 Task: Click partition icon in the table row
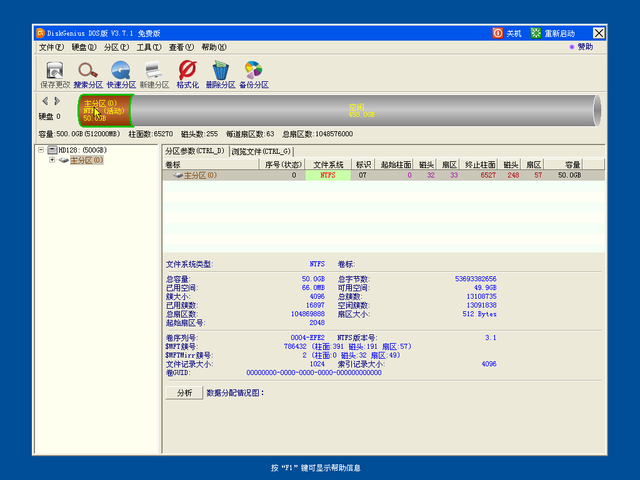[x=178, y=175]
